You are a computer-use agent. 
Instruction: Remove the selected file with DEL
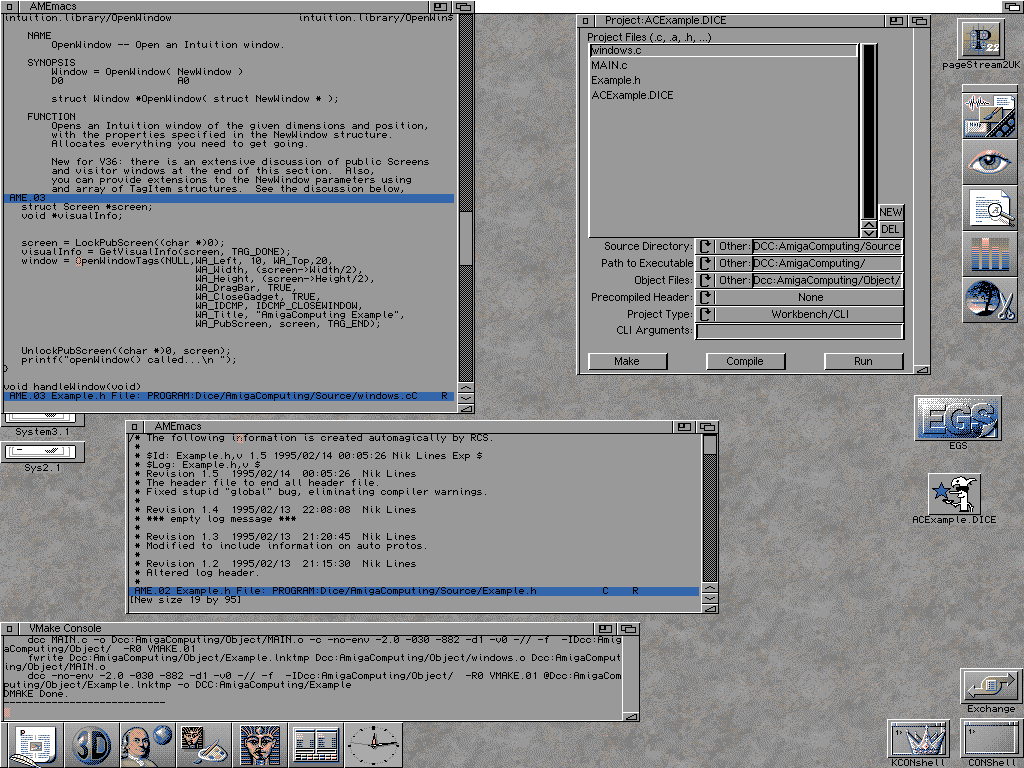[891, 229]
